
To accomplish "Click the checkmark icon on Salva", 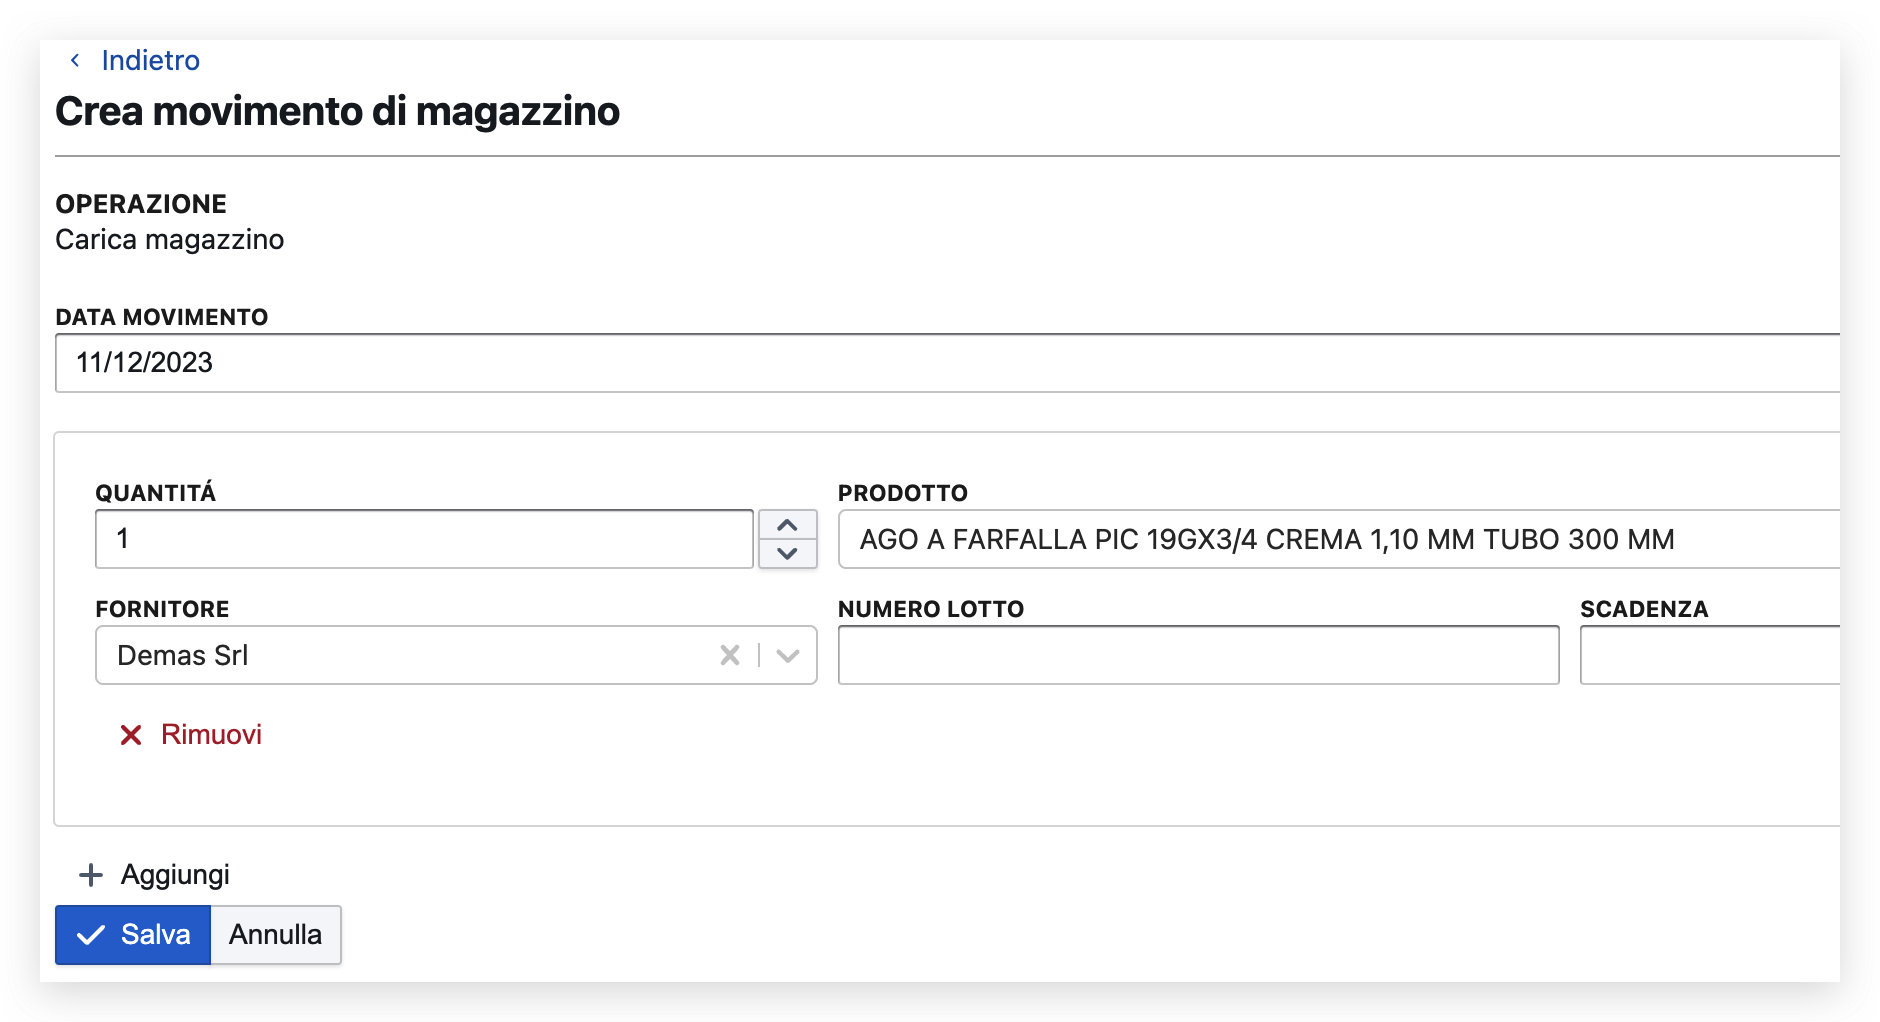I will point(91,935).
